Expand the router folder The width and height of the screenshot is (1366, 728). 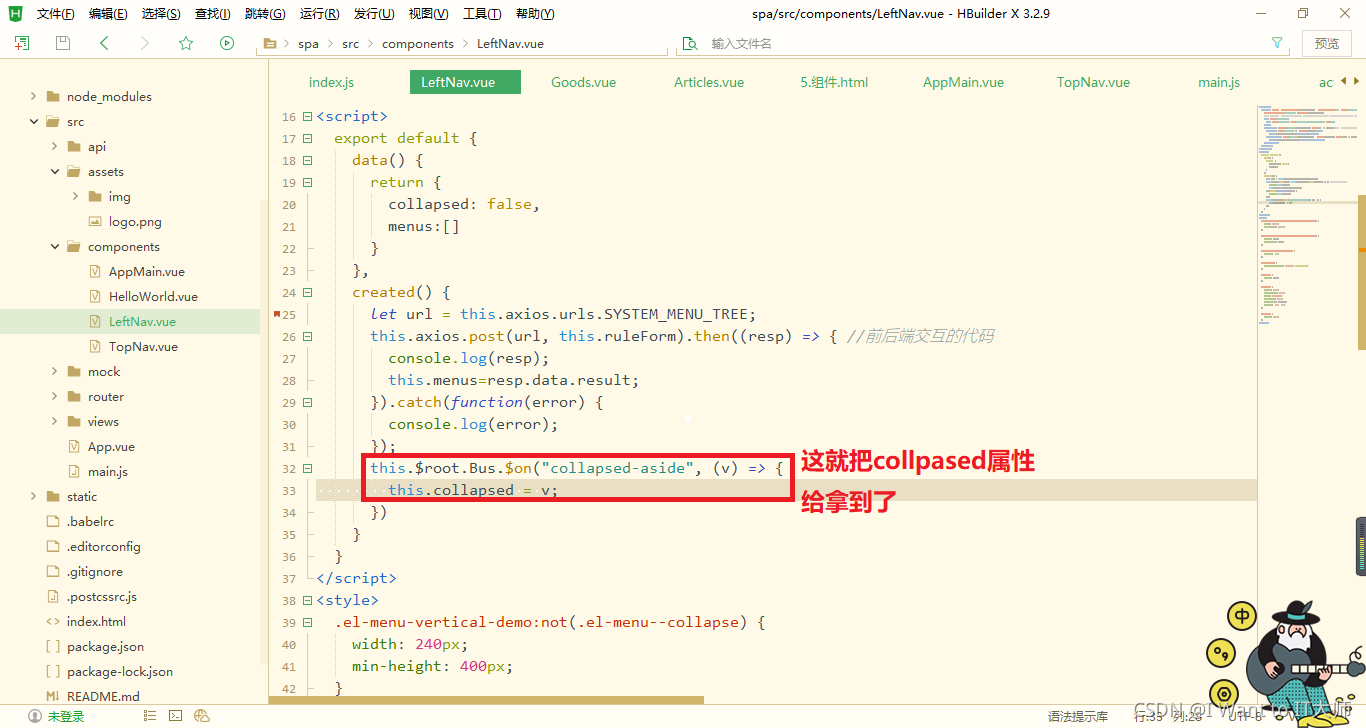pyautogui.click(x=54, y=397)
